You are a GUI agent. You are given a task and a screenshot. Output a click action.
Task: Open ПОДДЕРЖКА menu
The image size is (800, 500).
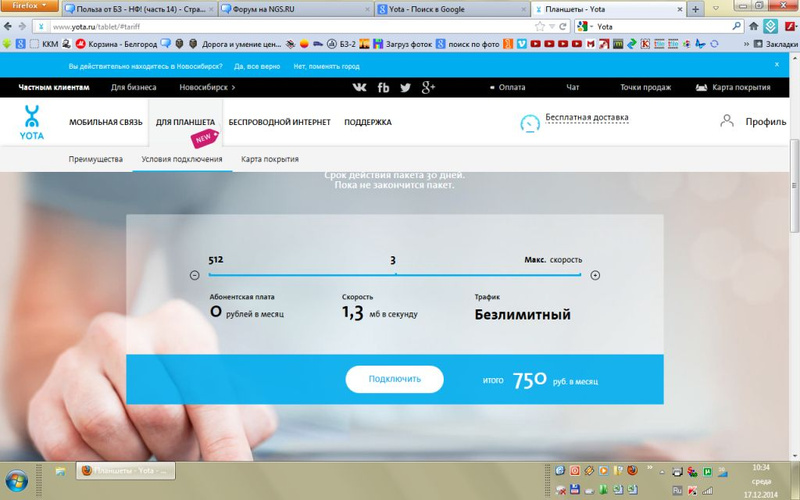(x=368, y=122)
